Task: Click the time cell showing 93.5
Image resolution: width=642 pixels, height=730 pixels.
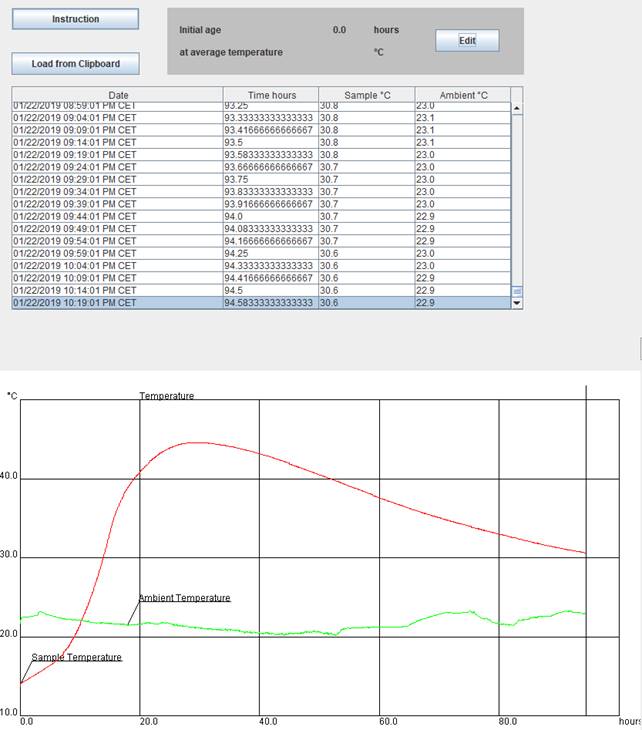Action: click(x=270, y=142)
